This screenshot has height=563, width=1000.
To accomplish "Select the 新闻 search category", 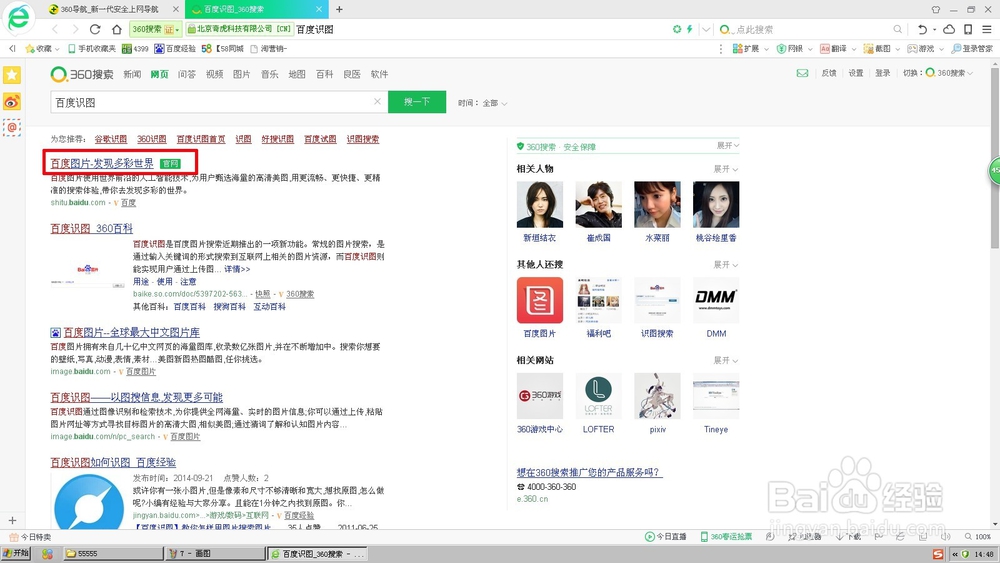I will tap(132, 74).
